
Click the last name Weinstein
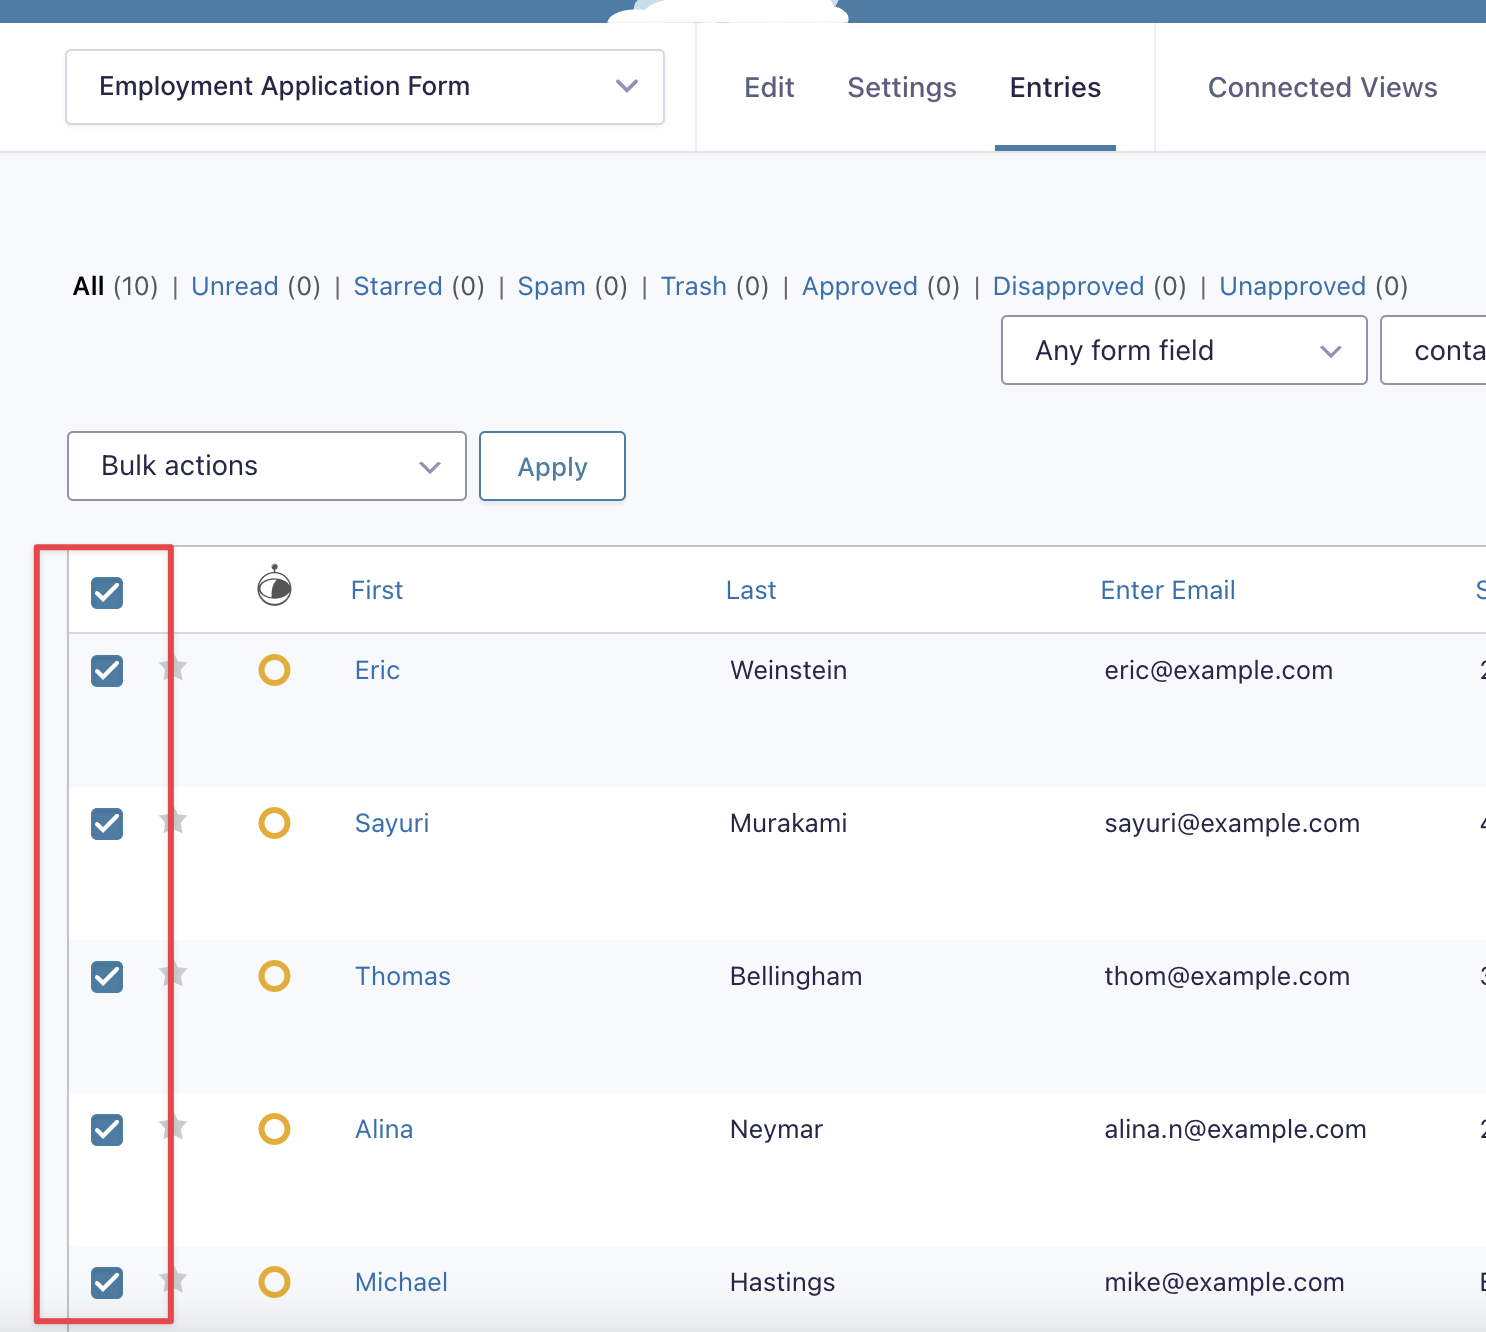(788, 670)
